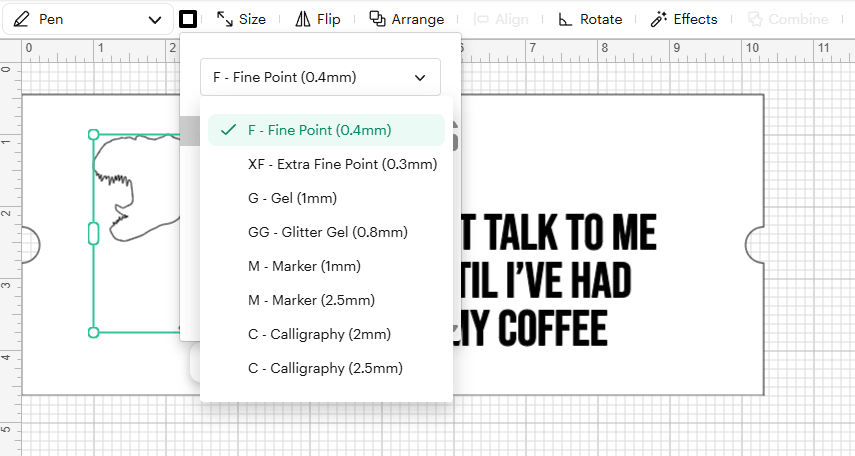Open the Rotate tool
Viewport: 855px width, 456px height.
pyautogui.click(x=590, y=20)
